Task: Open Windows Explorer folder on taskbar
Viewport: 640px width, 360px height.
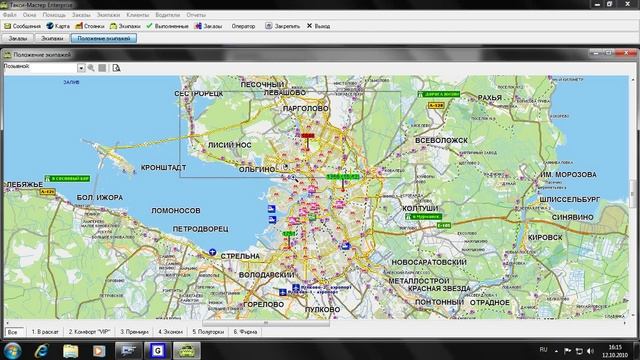Action: [x=70, y=351]
